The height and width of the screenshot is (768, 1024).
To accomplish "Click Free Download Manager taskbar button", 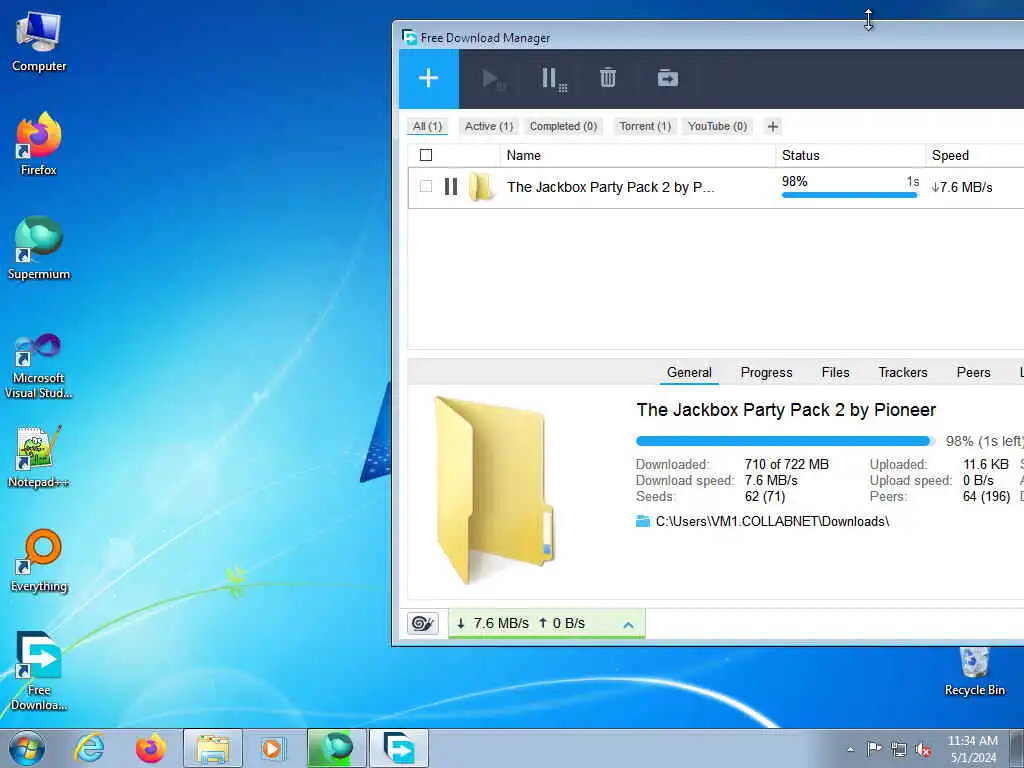I will pyautogui.click(x=398, y=748).
